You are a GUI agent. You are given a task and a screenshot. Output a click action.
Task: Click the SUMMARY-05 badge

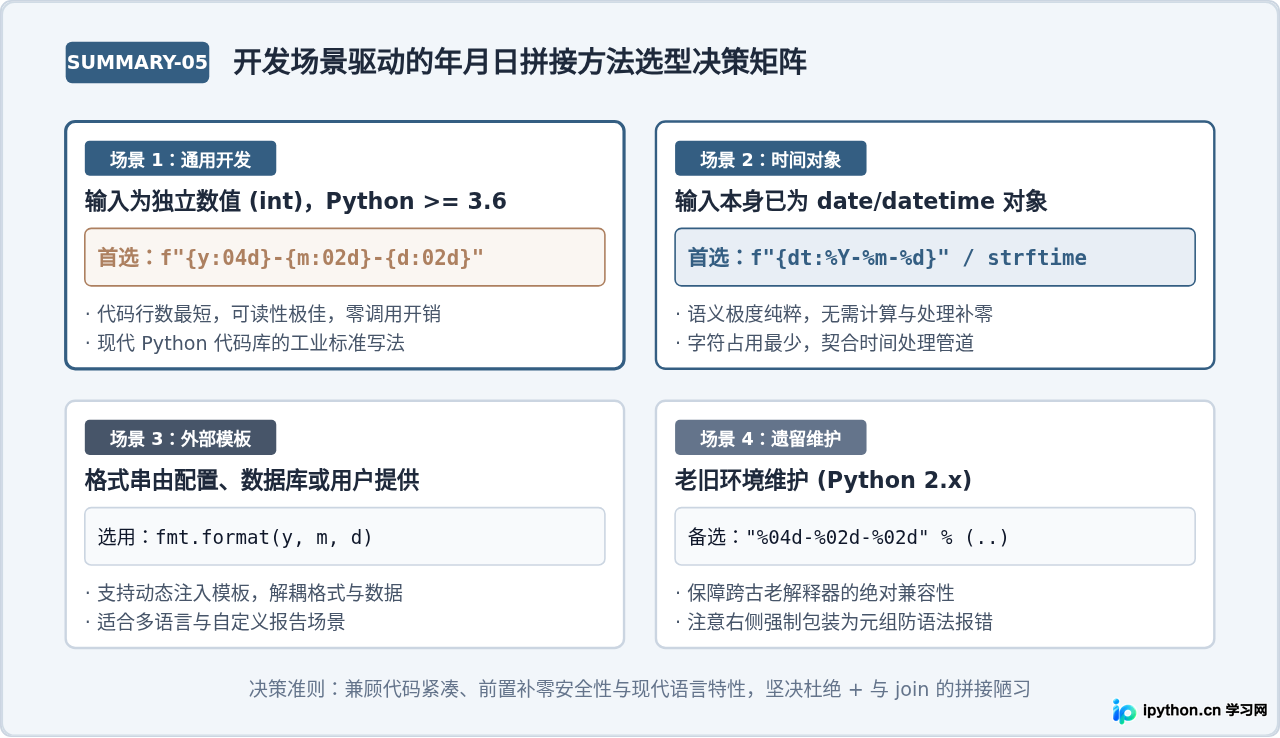click(x=137, y=62)
